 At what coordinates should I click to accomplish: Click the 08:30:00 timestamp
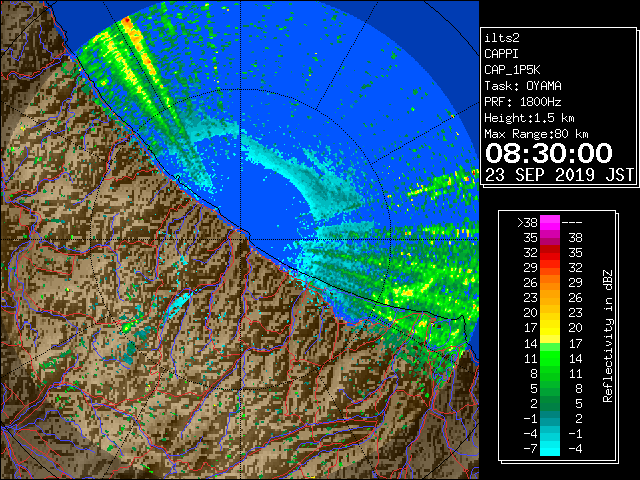(549, 153)
